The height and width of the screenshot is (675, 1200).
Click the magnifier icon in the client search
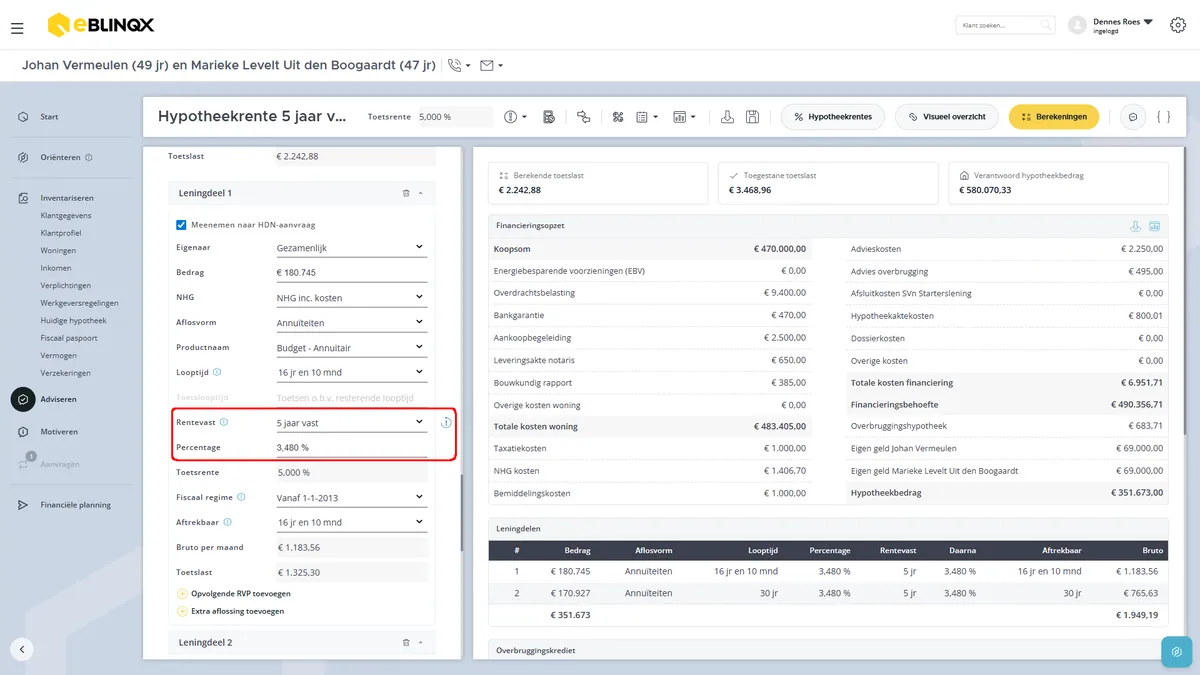pyautogui.click(x=1045, y=26)
